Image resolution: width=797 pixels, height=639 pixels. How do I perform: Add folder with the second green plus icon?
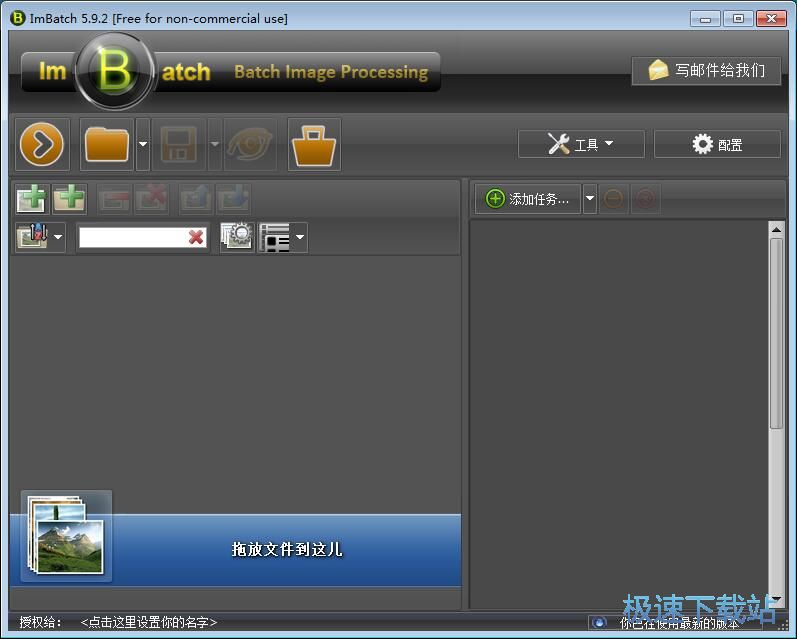coord(70,199)
